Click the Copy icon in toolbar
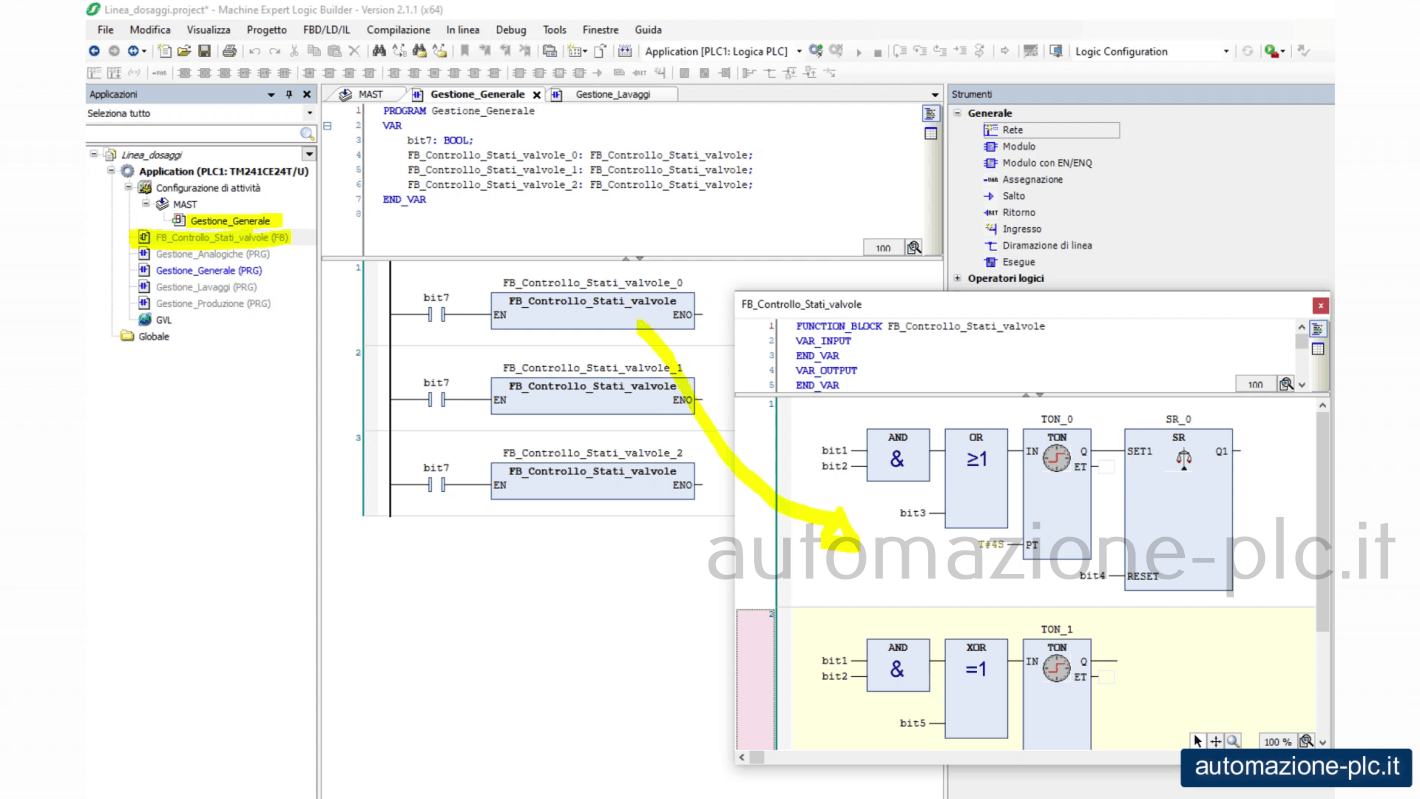This screenshot has height=799, width=1420. [314, 51]
